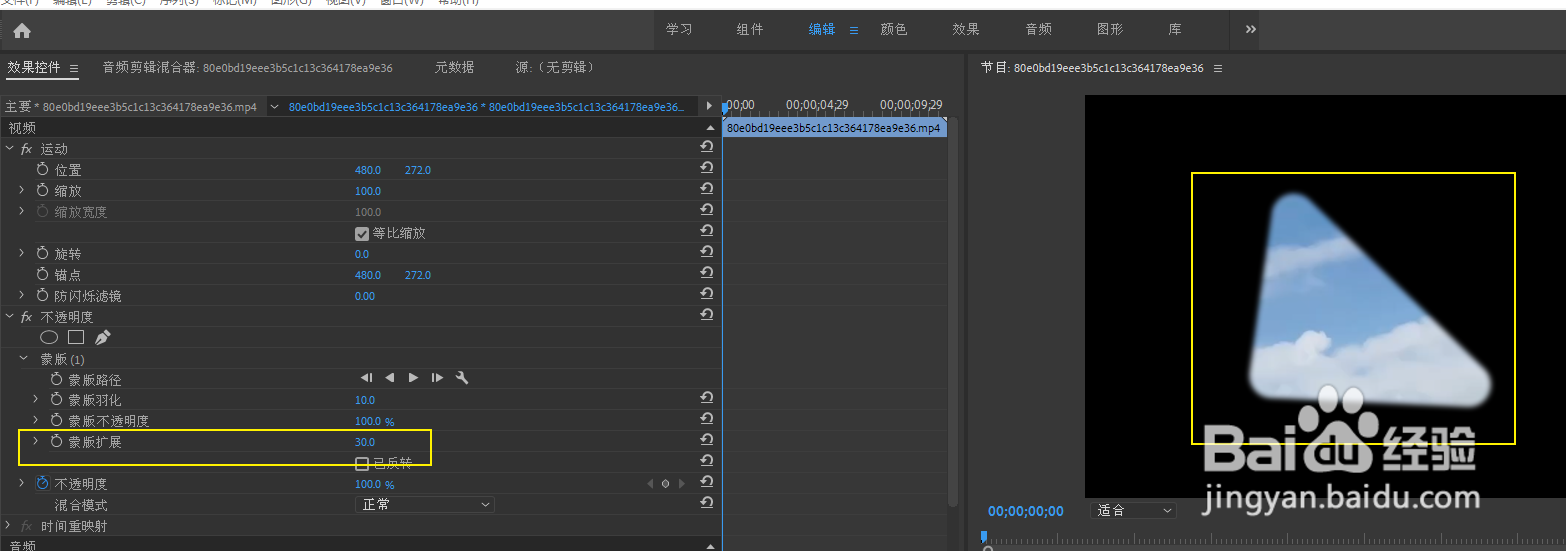Toggle the fx switch for 不透明度 effect
Viewport: 1566px width, 551px height.
[x=27, y=317]
